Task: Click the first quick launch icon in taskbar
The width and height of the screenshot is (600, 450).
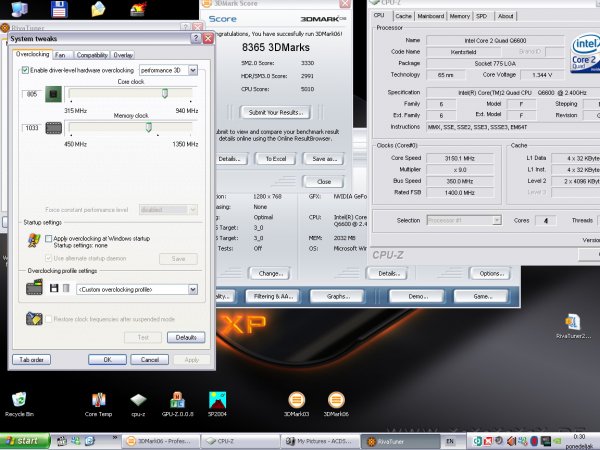Action: tap(62, 441)
